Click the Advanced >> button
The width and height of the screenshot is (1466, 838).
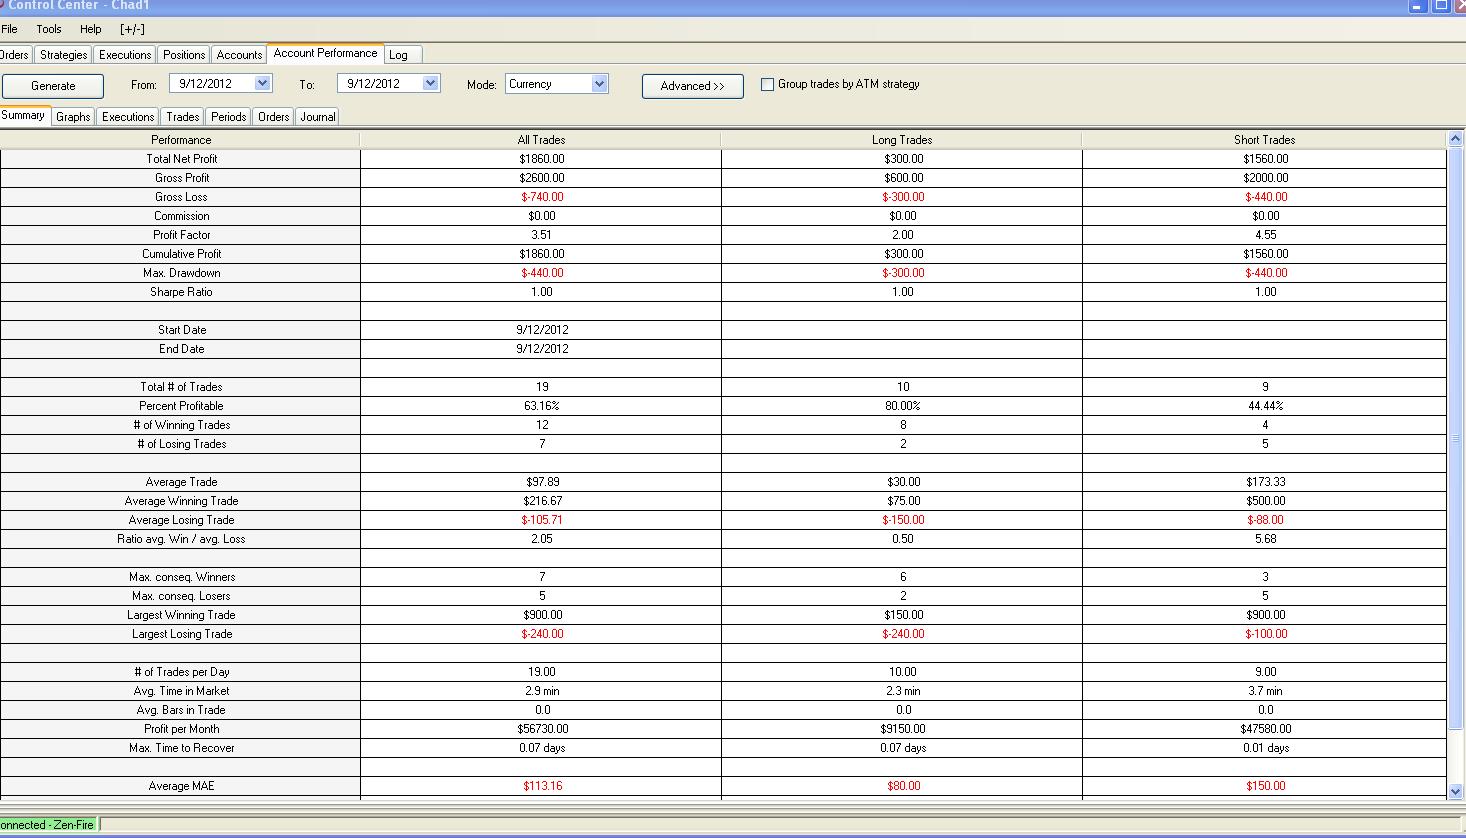pos(692,86)
